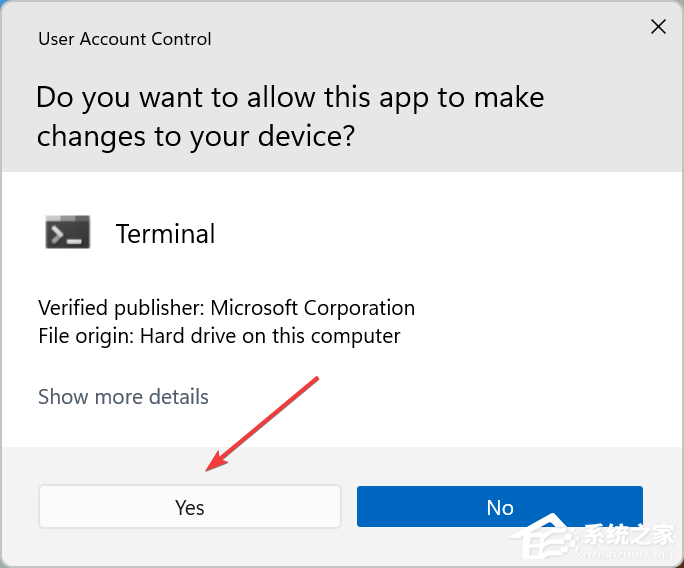The width and height of the screenshot is (684, 568).
Task: Click the User Account Control title text
Action: [x=124, y=39]
